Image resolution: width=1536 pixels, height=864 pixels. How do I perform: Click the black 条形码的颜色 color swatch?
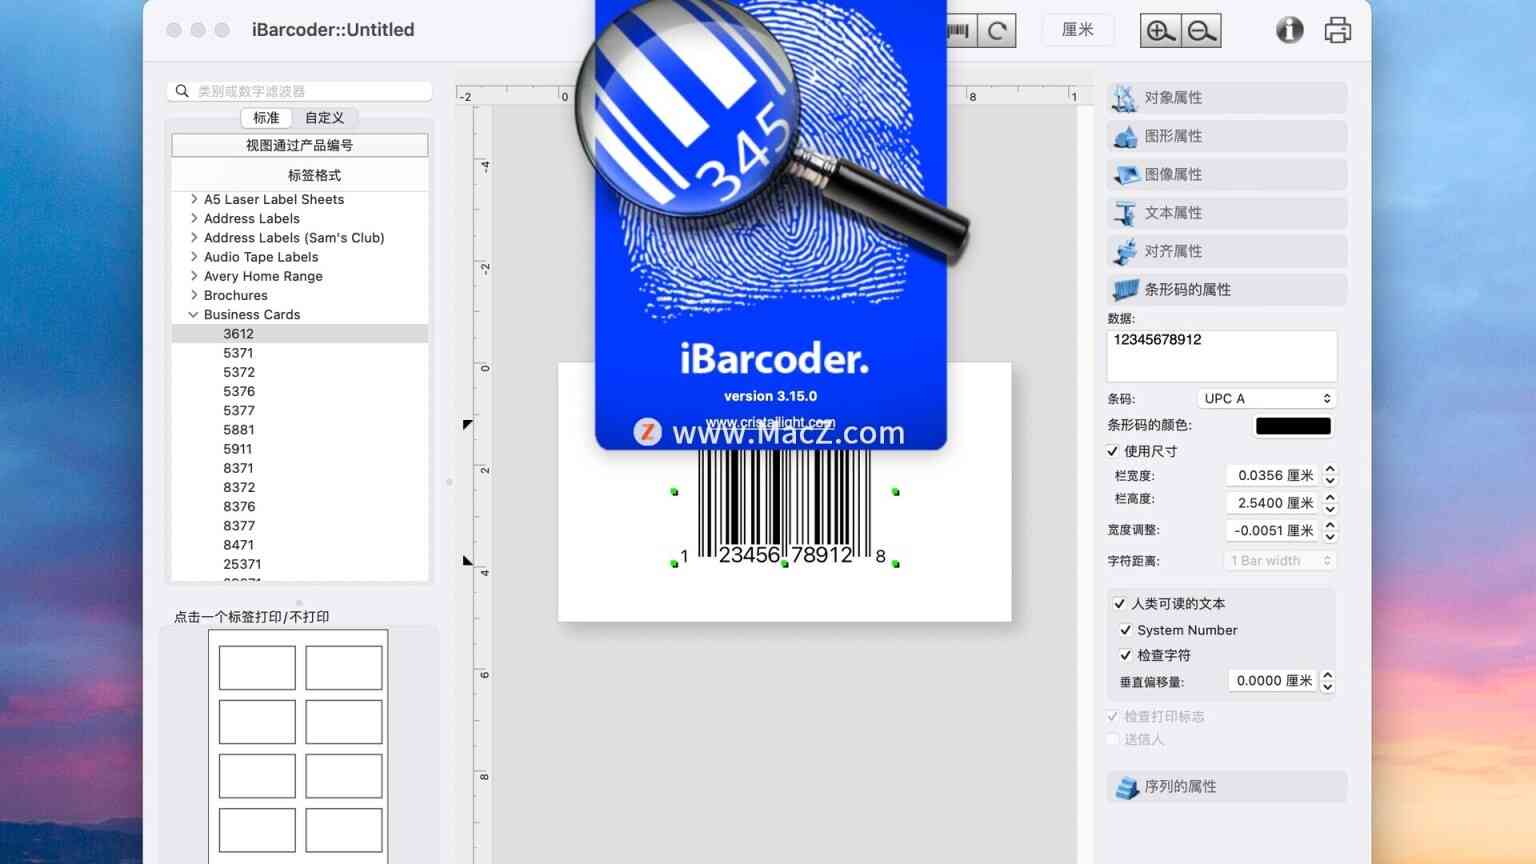click(1293, 426)
